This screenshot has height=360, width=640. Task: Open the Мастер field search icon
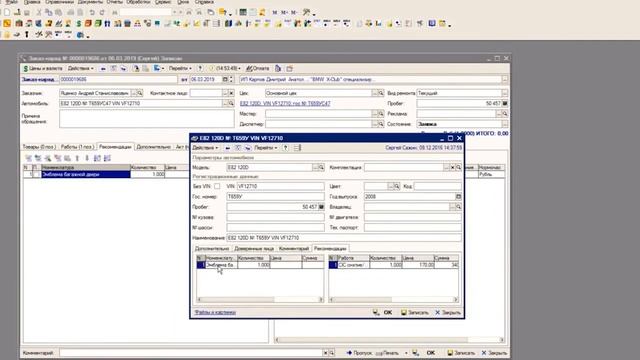pos(381,114)
